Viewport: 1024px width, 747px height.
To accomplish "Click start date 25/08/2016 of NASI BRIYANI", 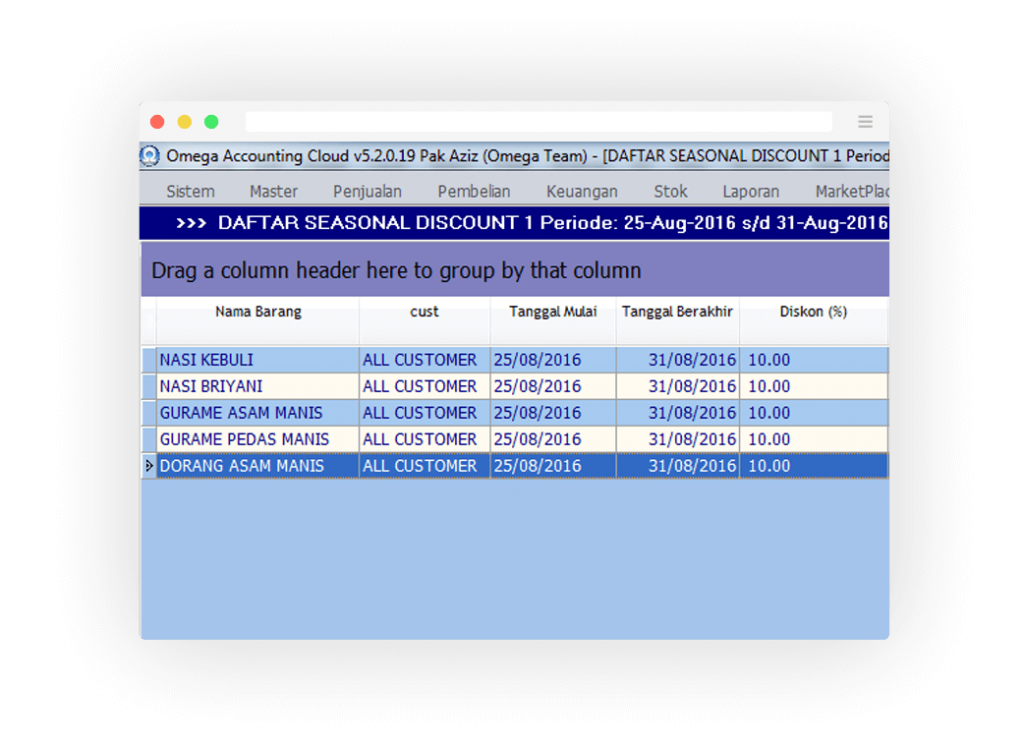I will pos(553,386).
